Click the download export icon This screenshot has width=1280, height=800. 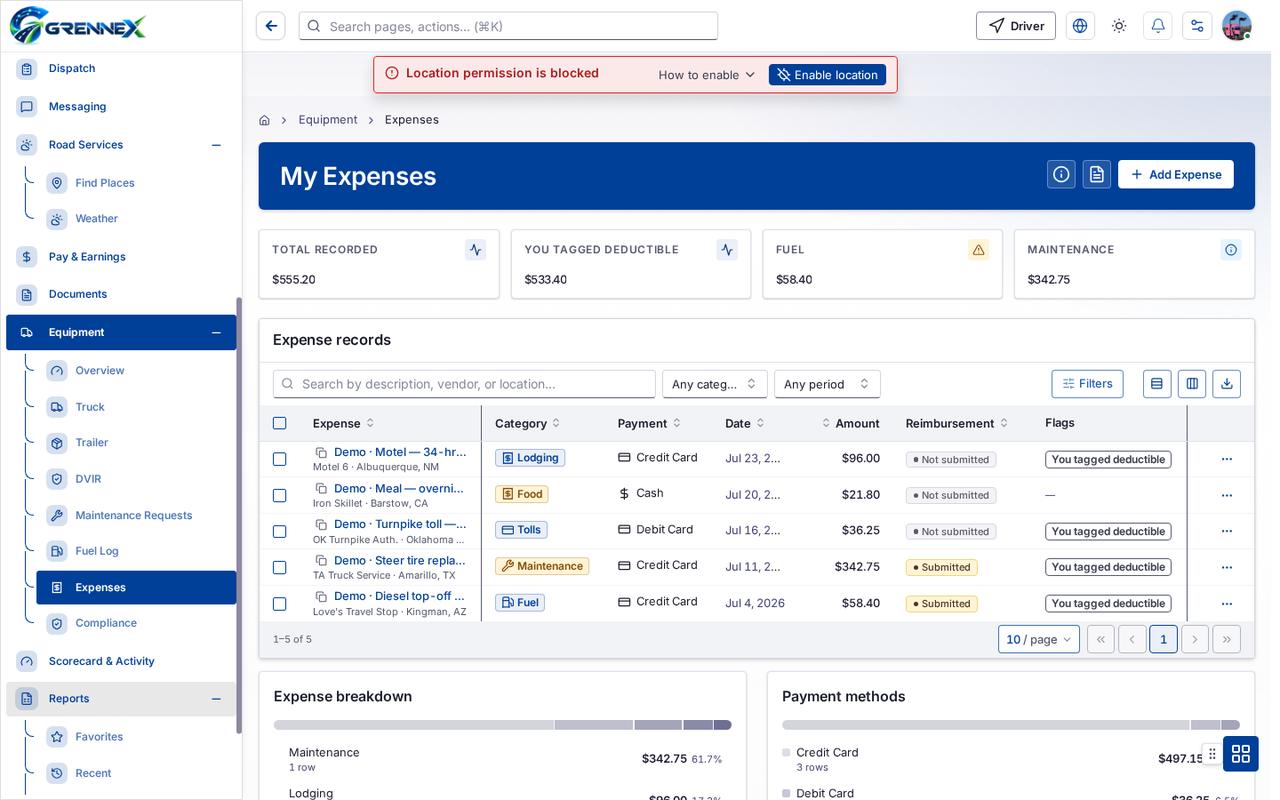(1227, 384)
